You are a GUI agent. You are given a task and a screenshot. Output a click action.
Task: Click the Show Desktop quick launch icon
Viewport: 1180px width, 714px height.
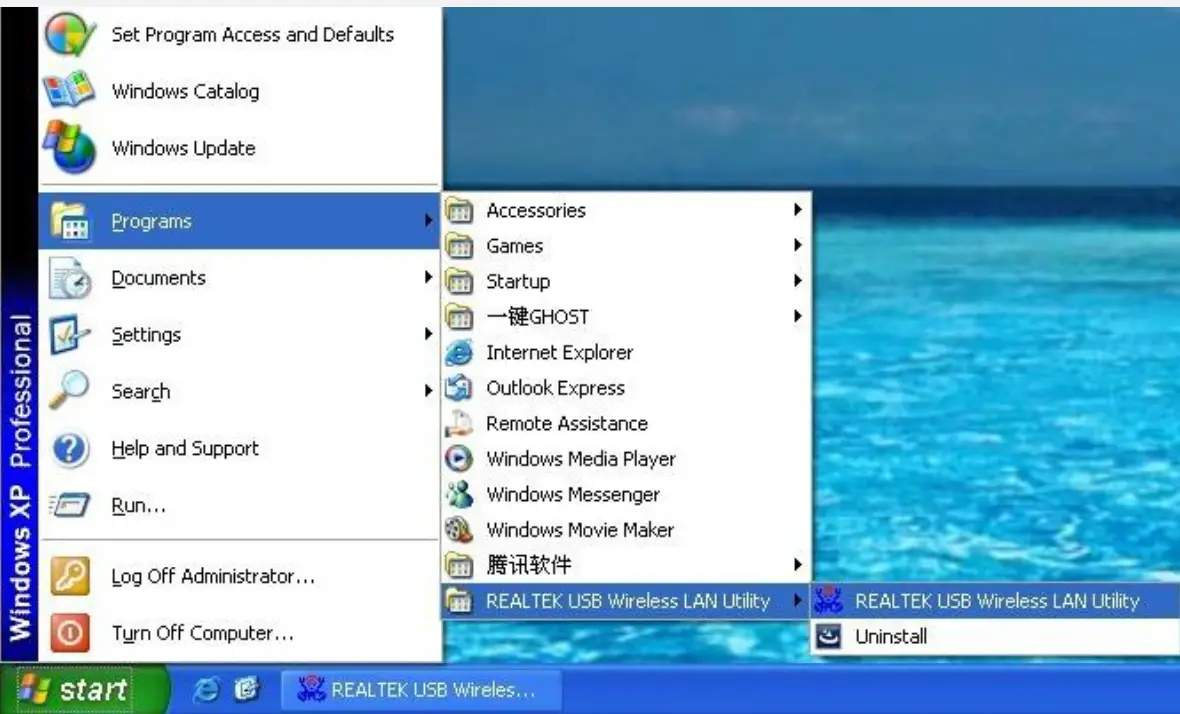[247, 689]
